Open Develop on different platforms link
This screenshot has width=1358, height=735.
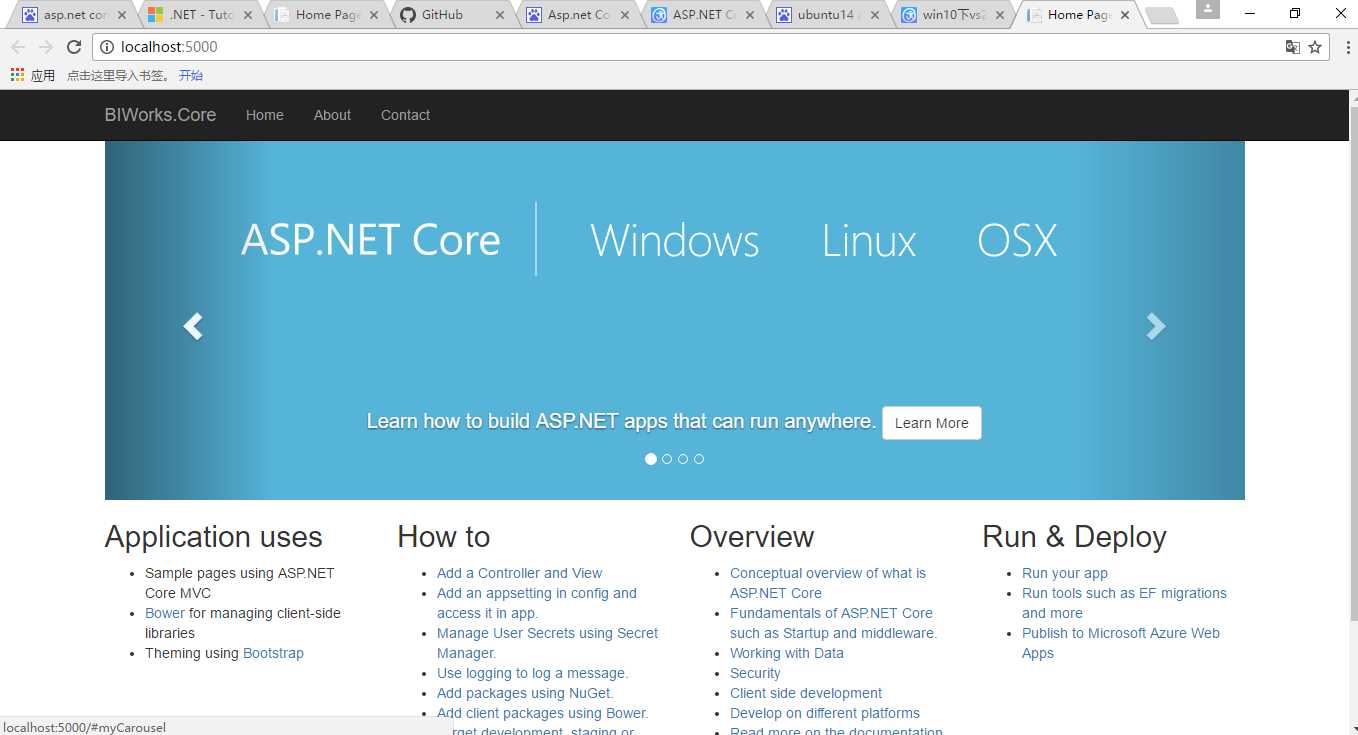pyautogui.click(x=825, y=713)
